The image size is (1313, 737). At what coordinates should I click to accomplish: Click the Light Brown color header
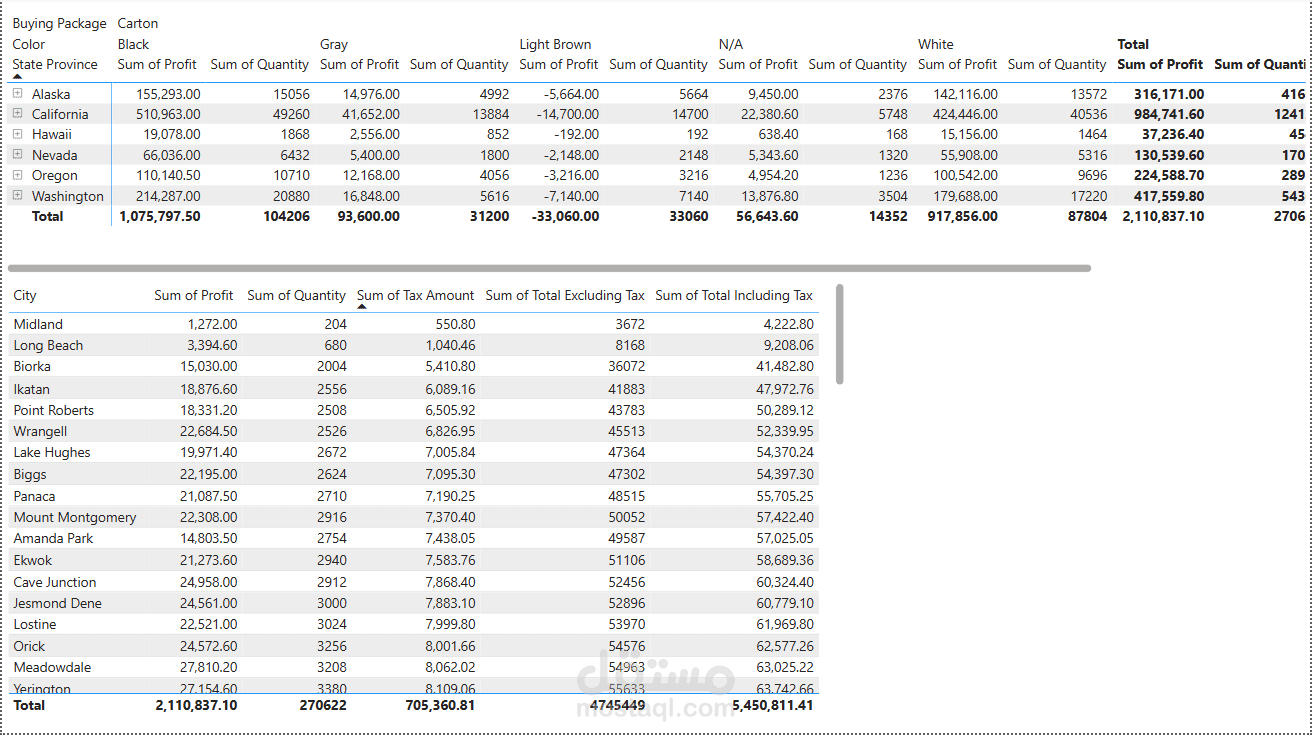click(x=555, y=44)
